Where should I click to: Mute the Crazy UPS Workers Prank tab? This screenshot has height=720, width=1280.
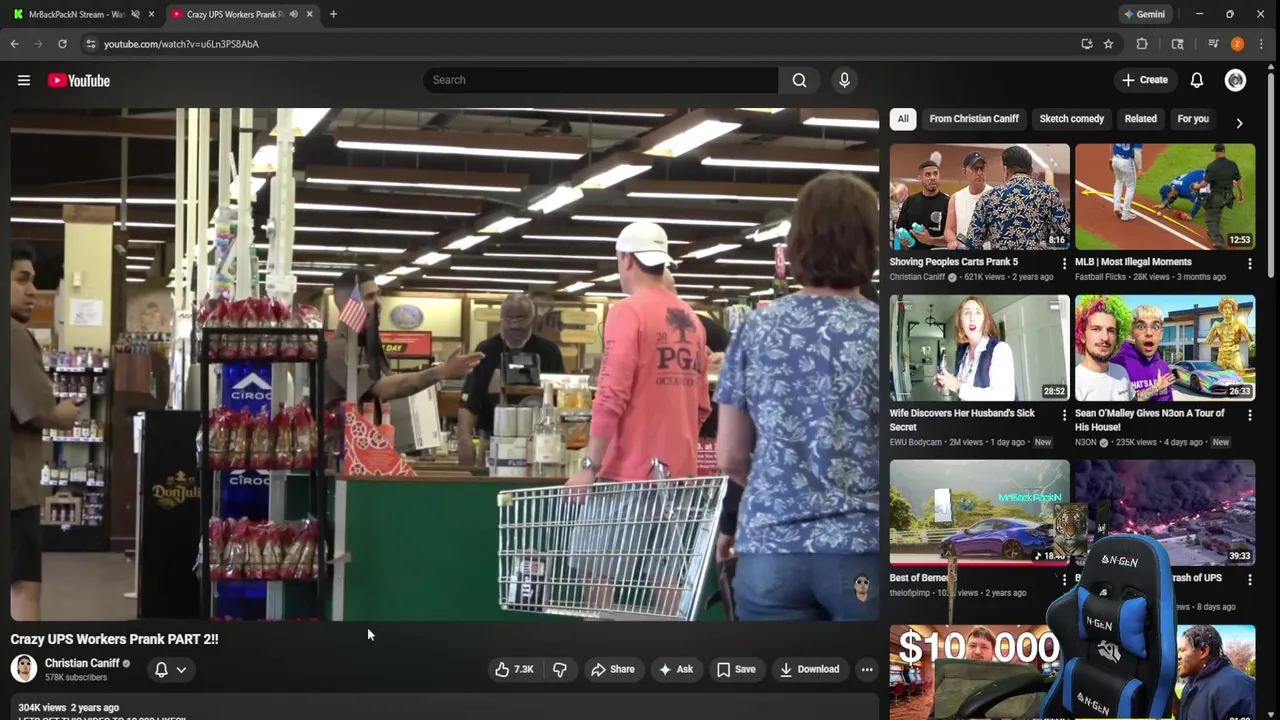[294, 14]
